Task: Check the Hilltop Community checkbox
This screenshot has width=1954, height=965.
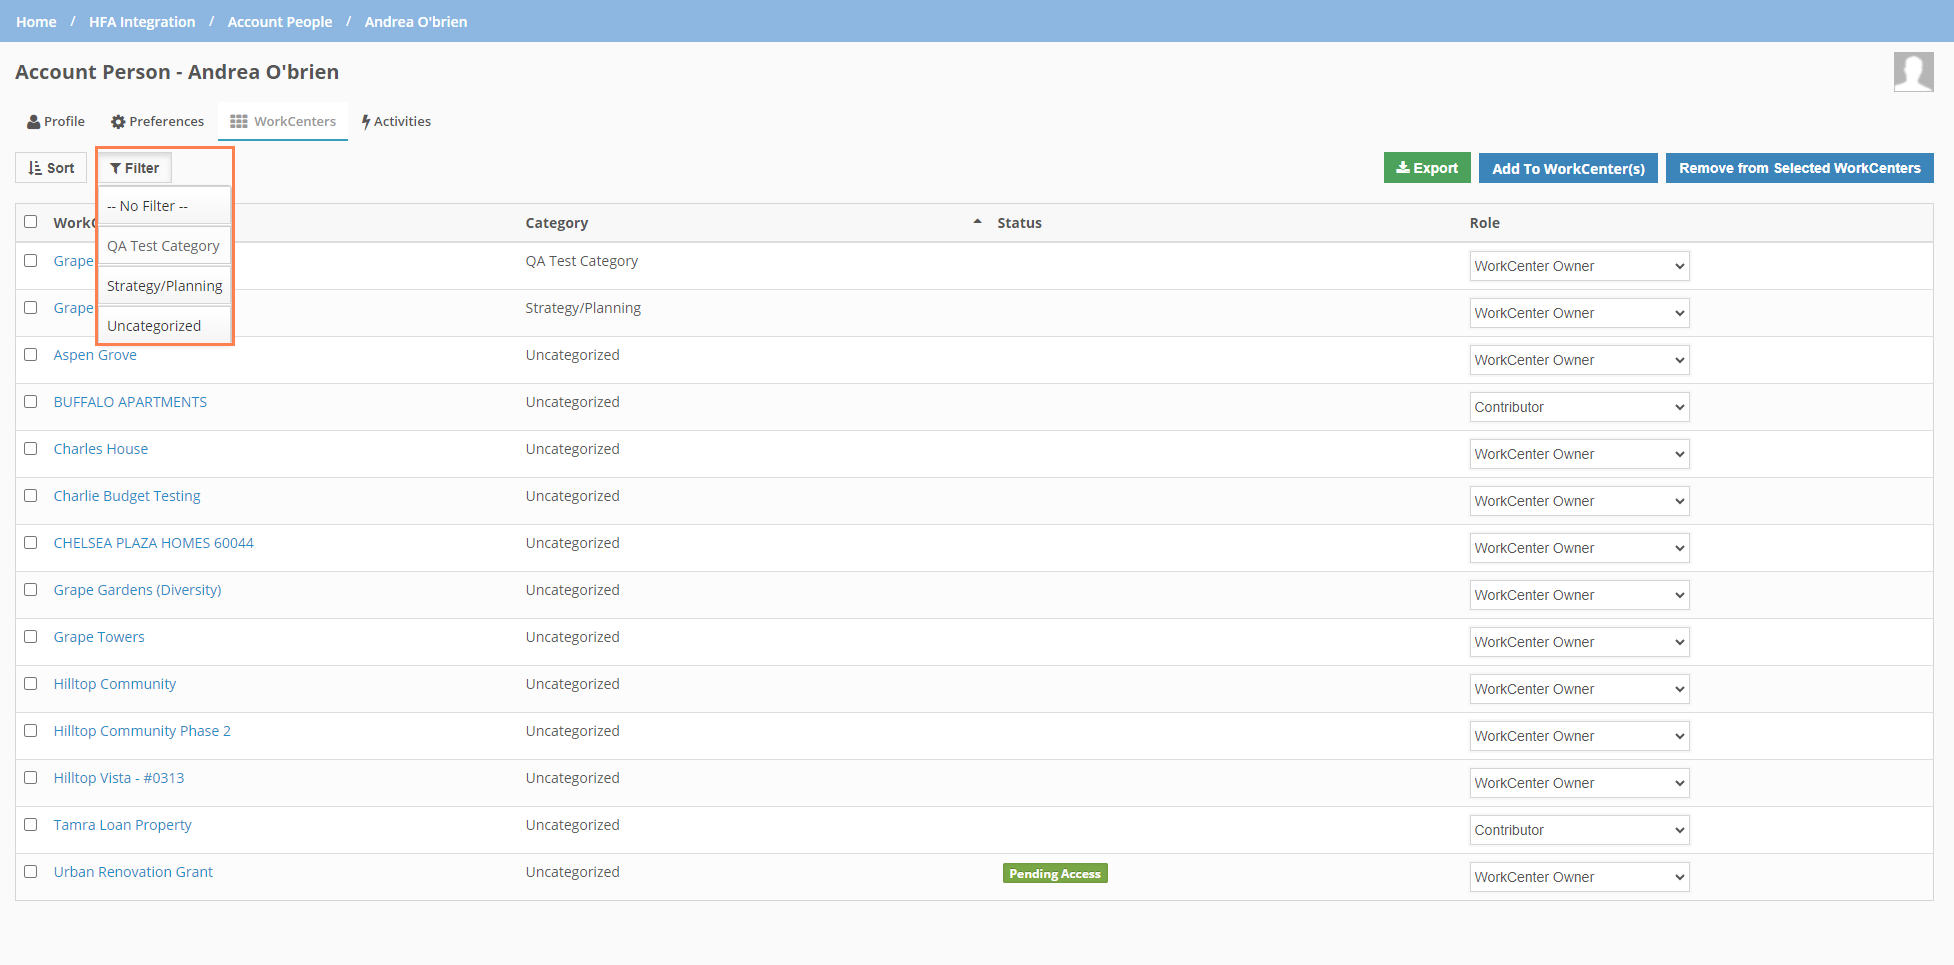Action: click(x=31, y=684)
